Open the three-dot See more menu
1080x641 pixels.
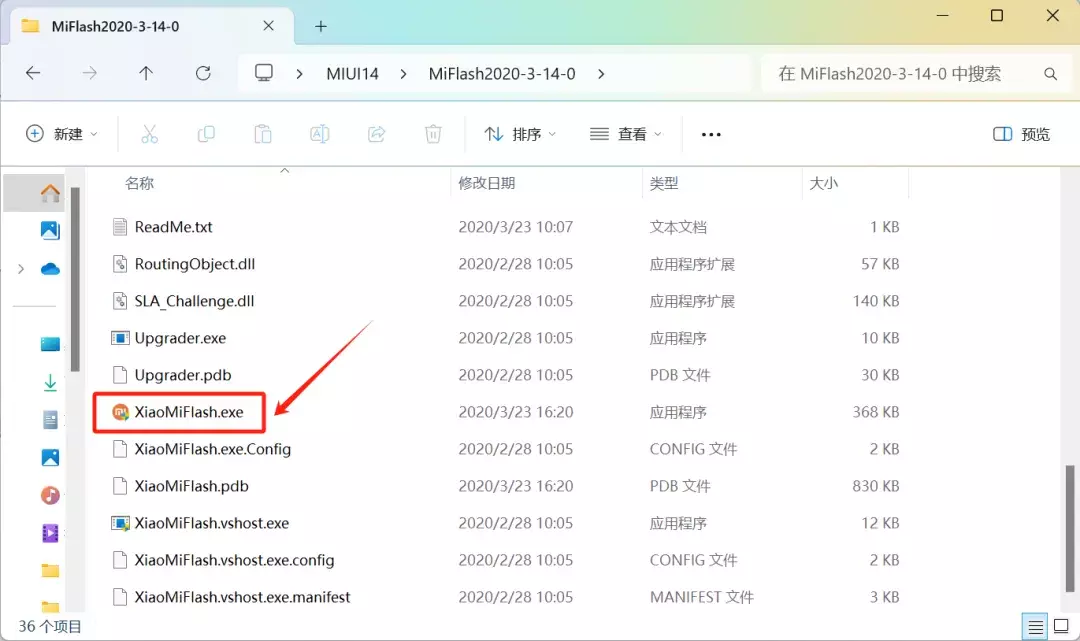tap(711, 134)
